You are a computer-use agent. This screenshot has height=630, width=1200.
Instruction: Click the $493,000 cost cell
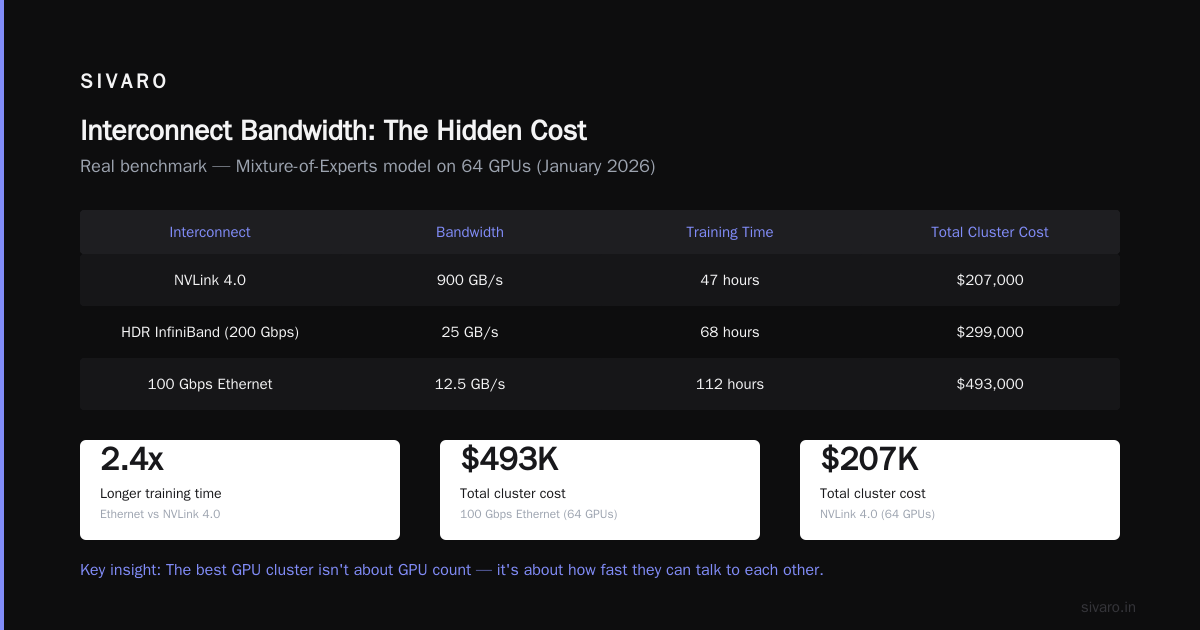click(990, 384)
